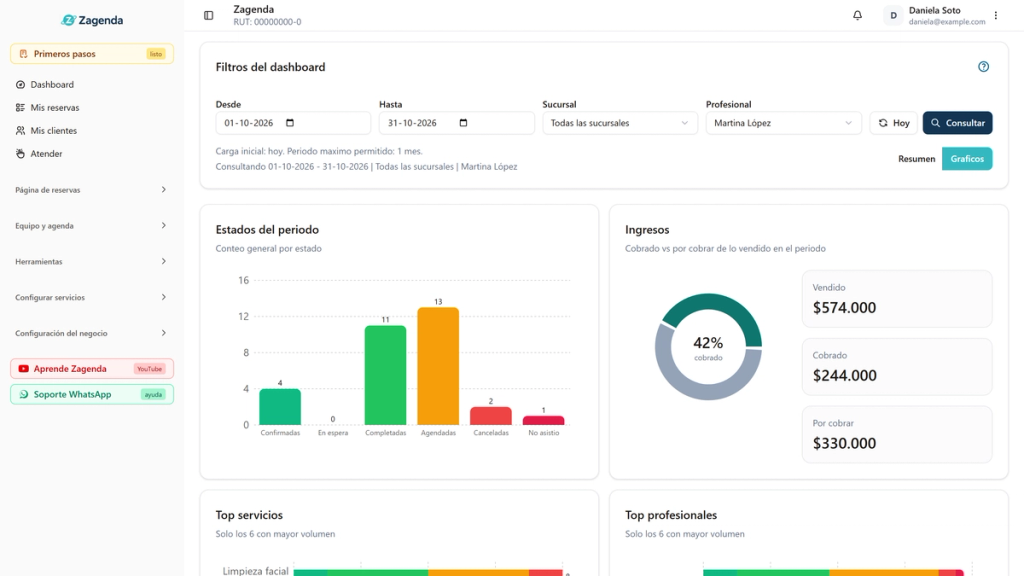
Task: Expand Herramientas menu
Action: tap(91, 261)
